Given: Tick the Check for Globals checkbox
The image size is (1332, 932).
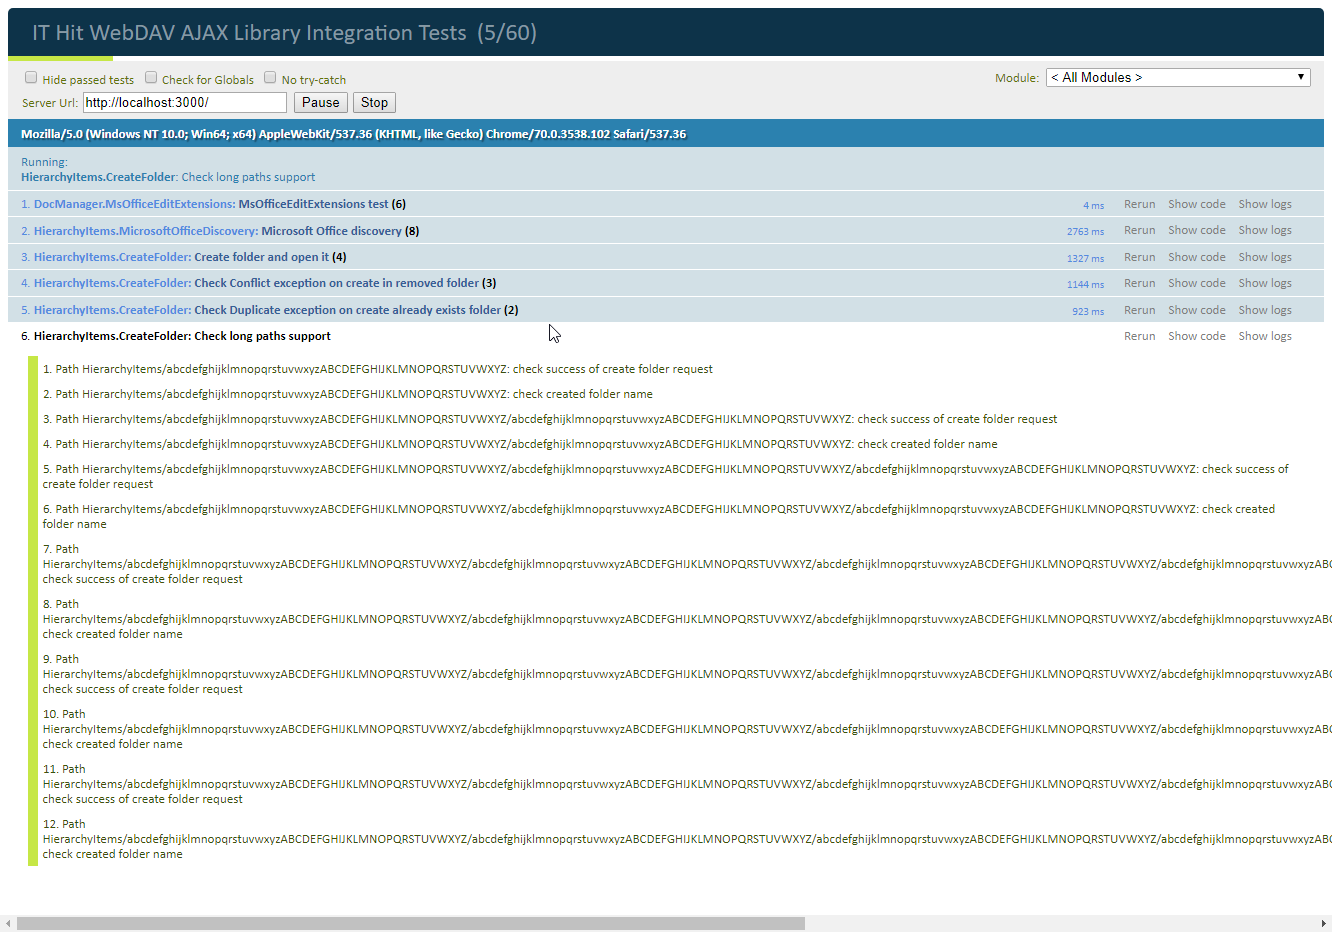Looking at the screenshot, I should [x=151, y=78].
